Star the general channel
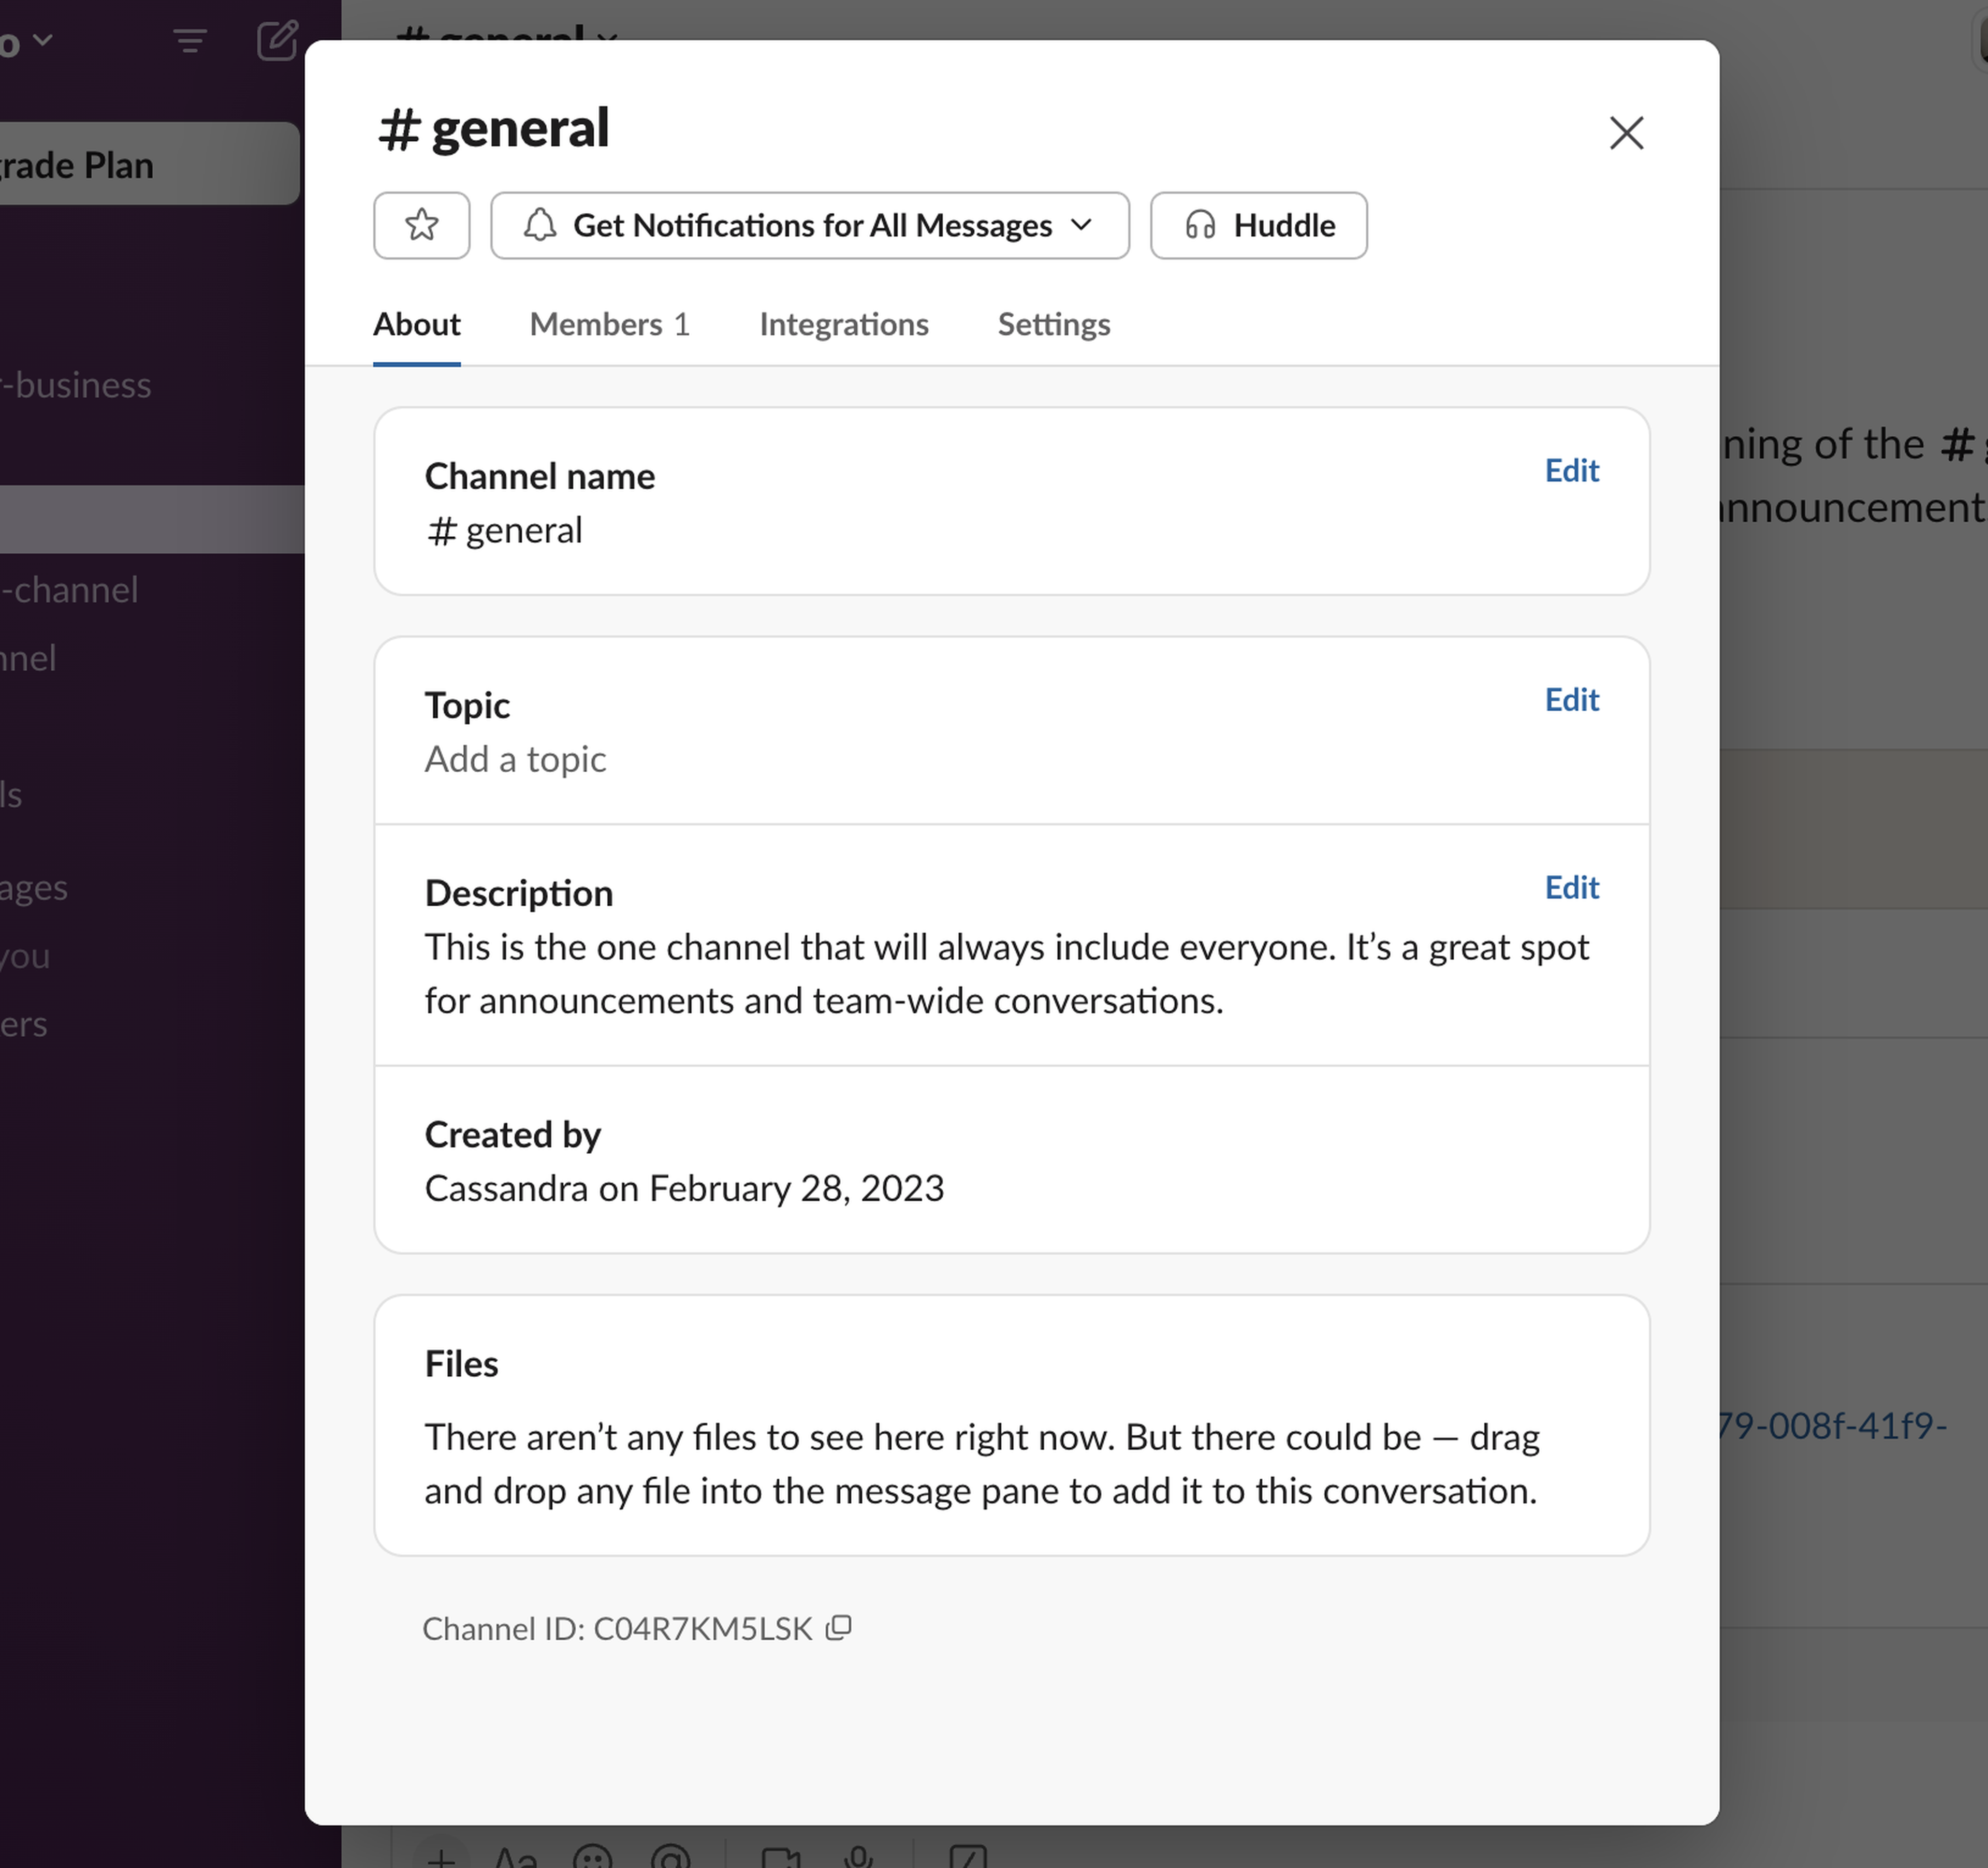The image size is (1988, 1868). [x=421, y=225]
